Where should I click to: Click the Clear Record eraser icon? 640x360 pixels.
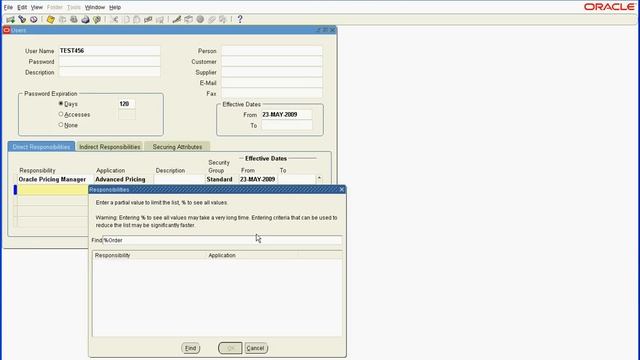click(148, 19)
